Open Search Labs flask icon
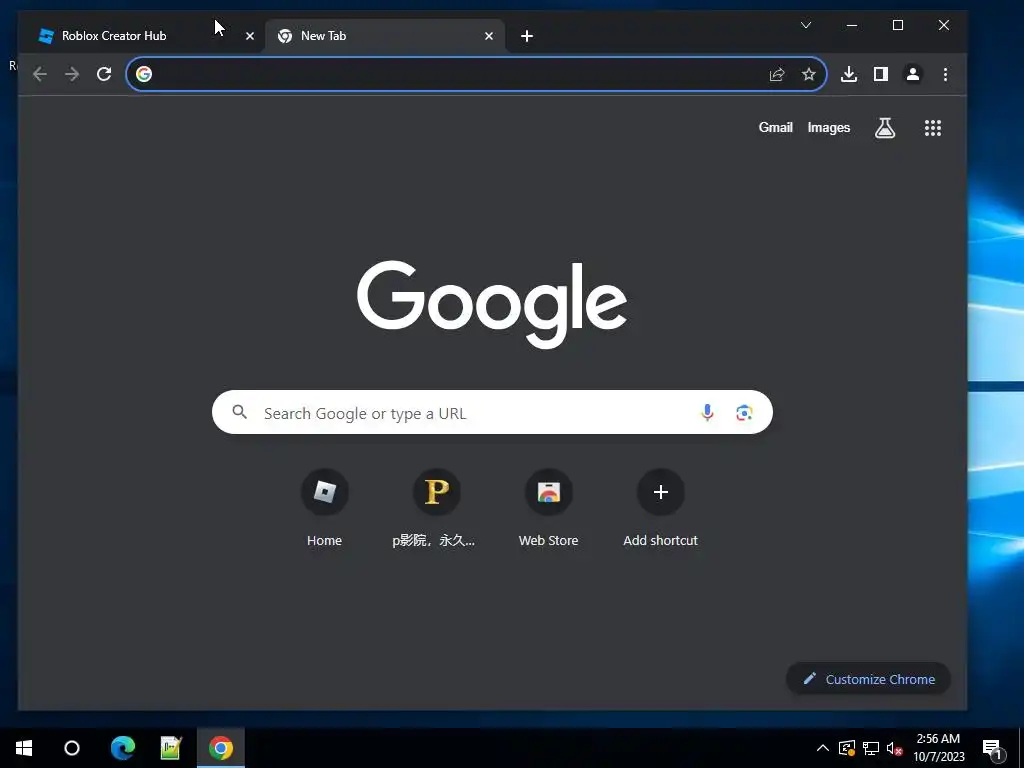 pyautogui.click(x=885, y=128)
